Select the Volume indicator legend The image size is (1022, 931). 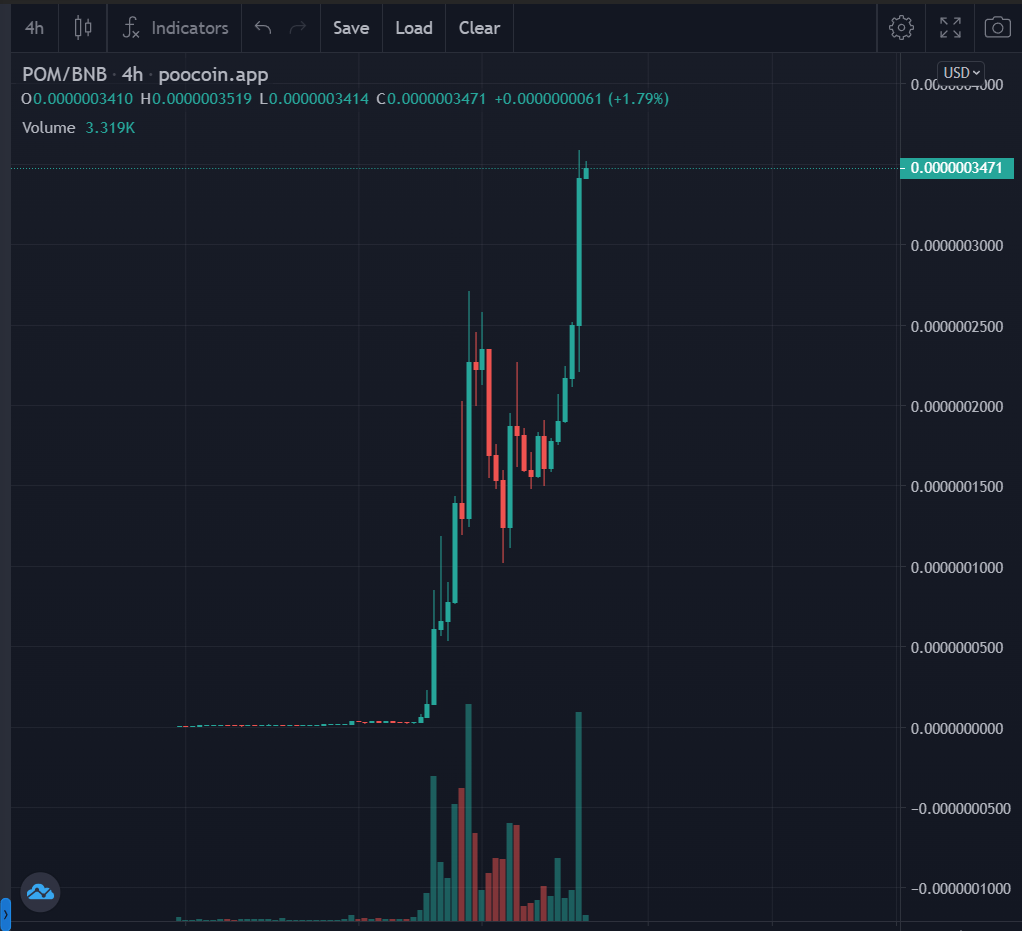coord(49,128)
